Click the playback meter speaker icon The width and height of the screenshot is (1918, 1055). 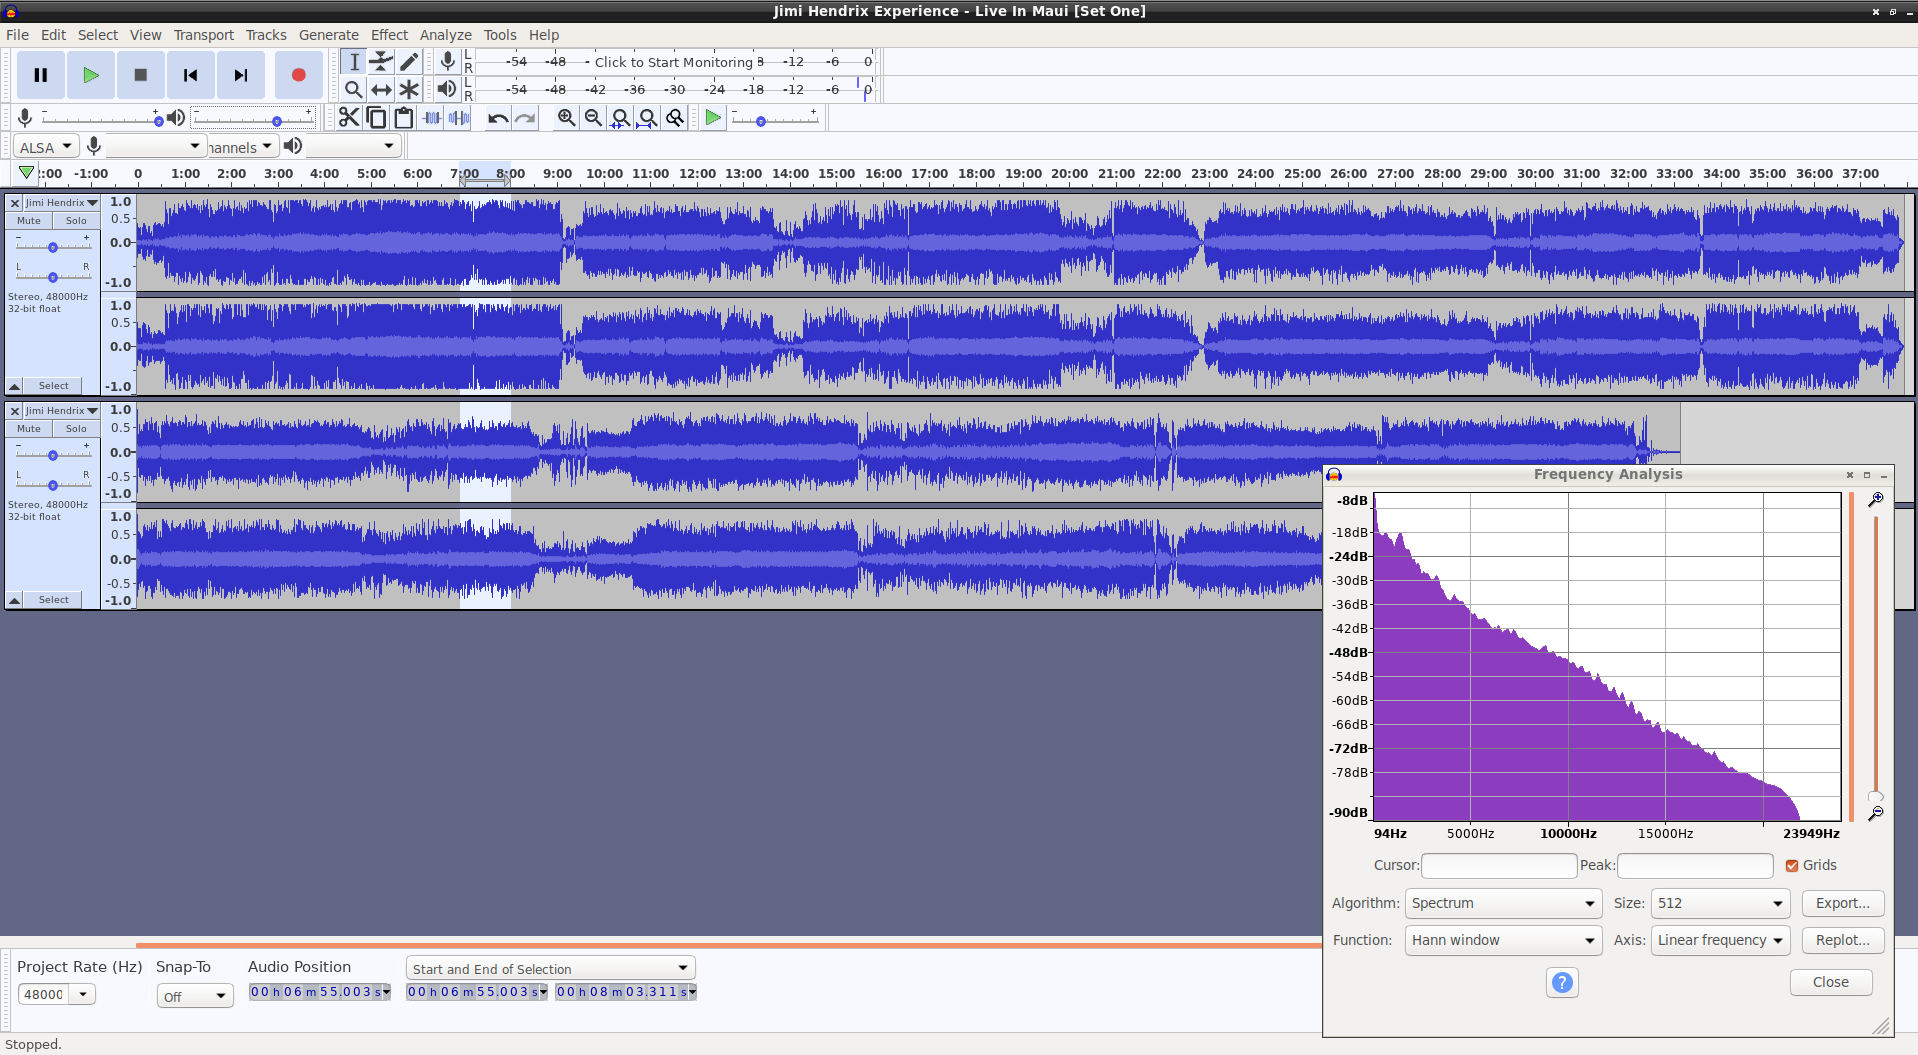[x=447, y=89]
